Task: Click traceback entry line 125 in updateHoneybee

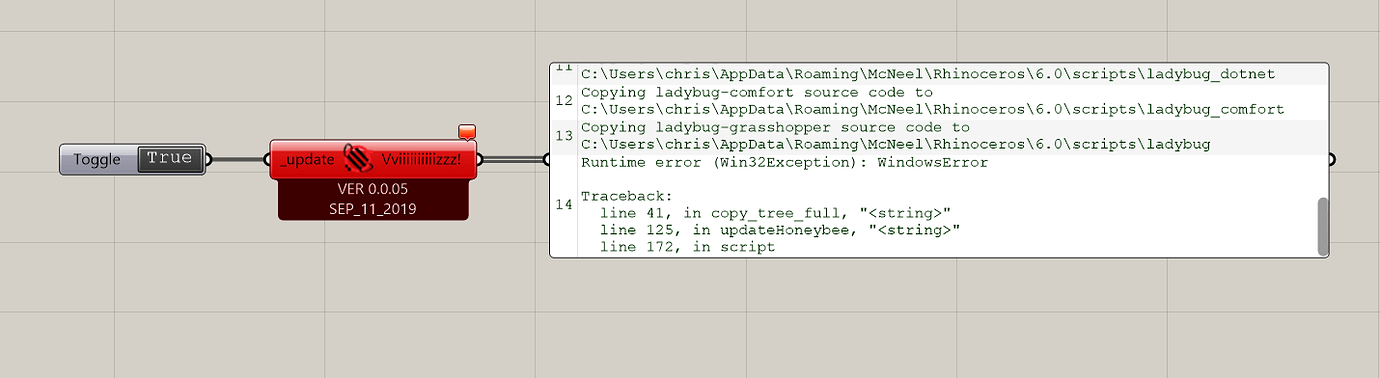Action: click(779, 230)
